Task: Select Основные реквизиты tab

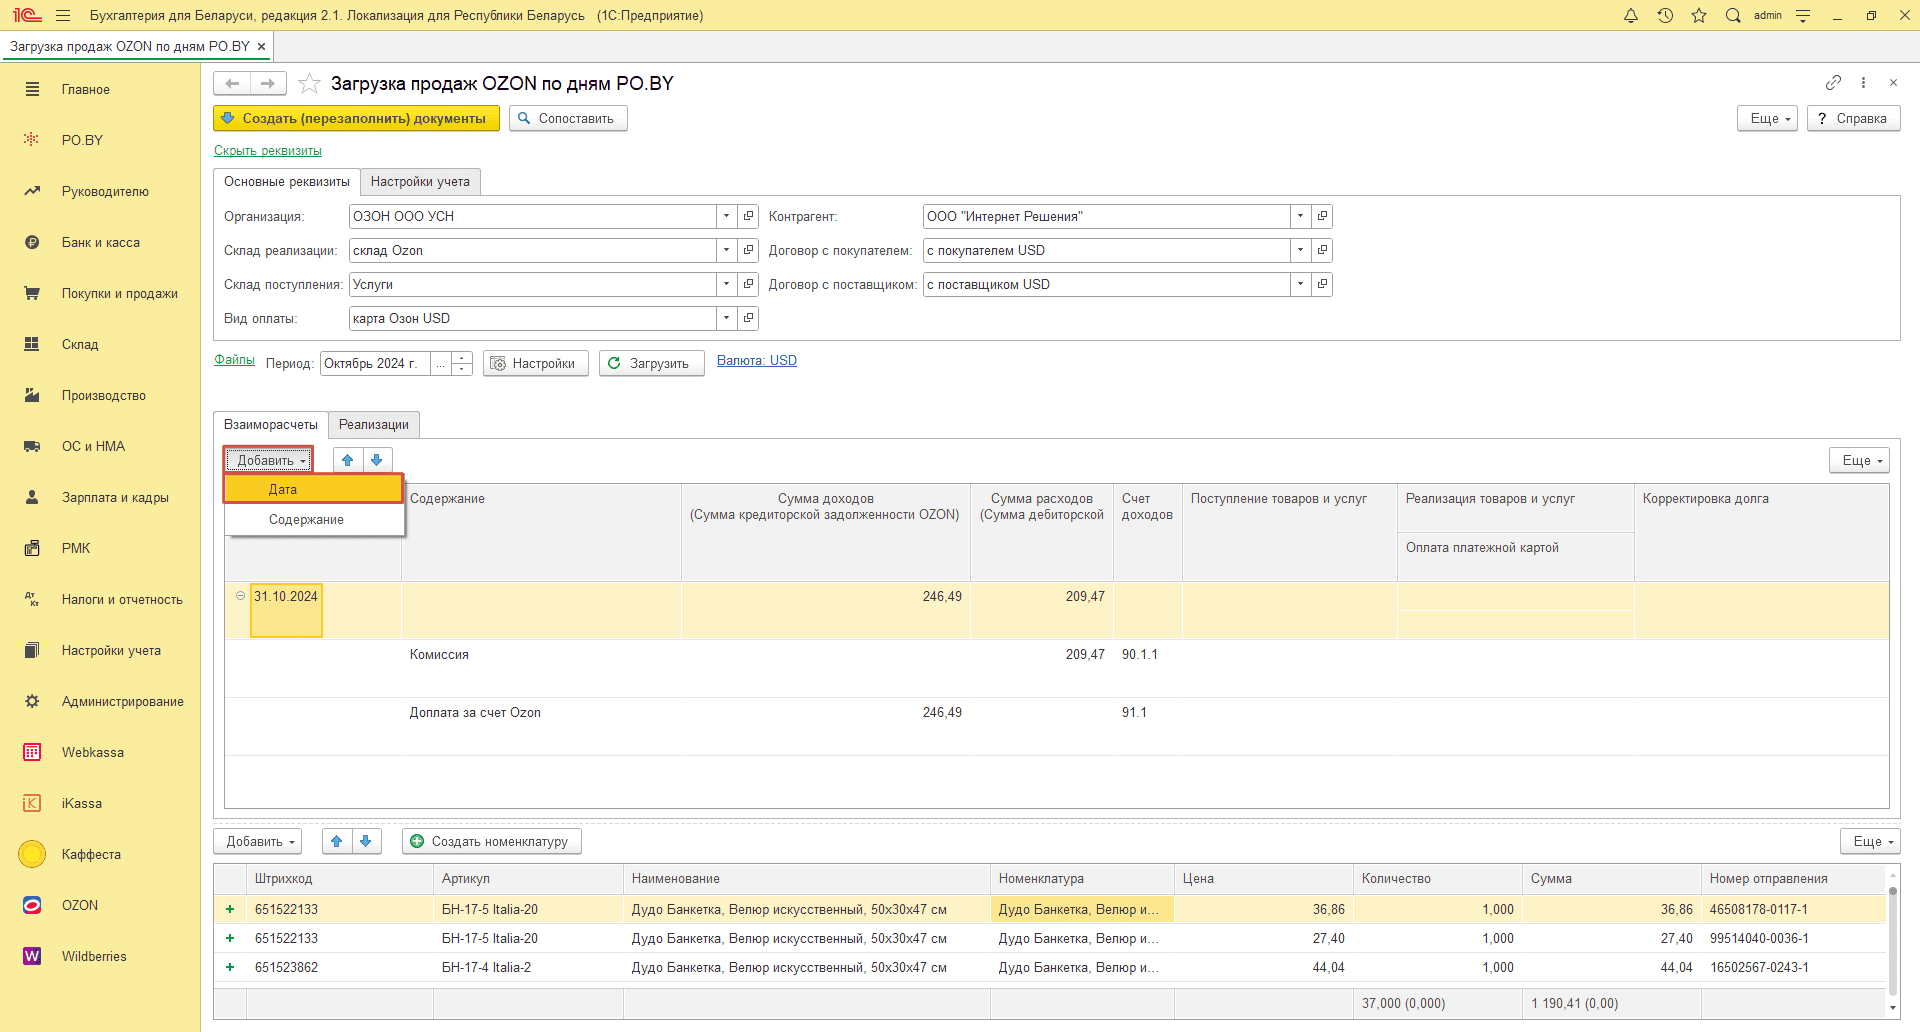Action: click(287, 181)
